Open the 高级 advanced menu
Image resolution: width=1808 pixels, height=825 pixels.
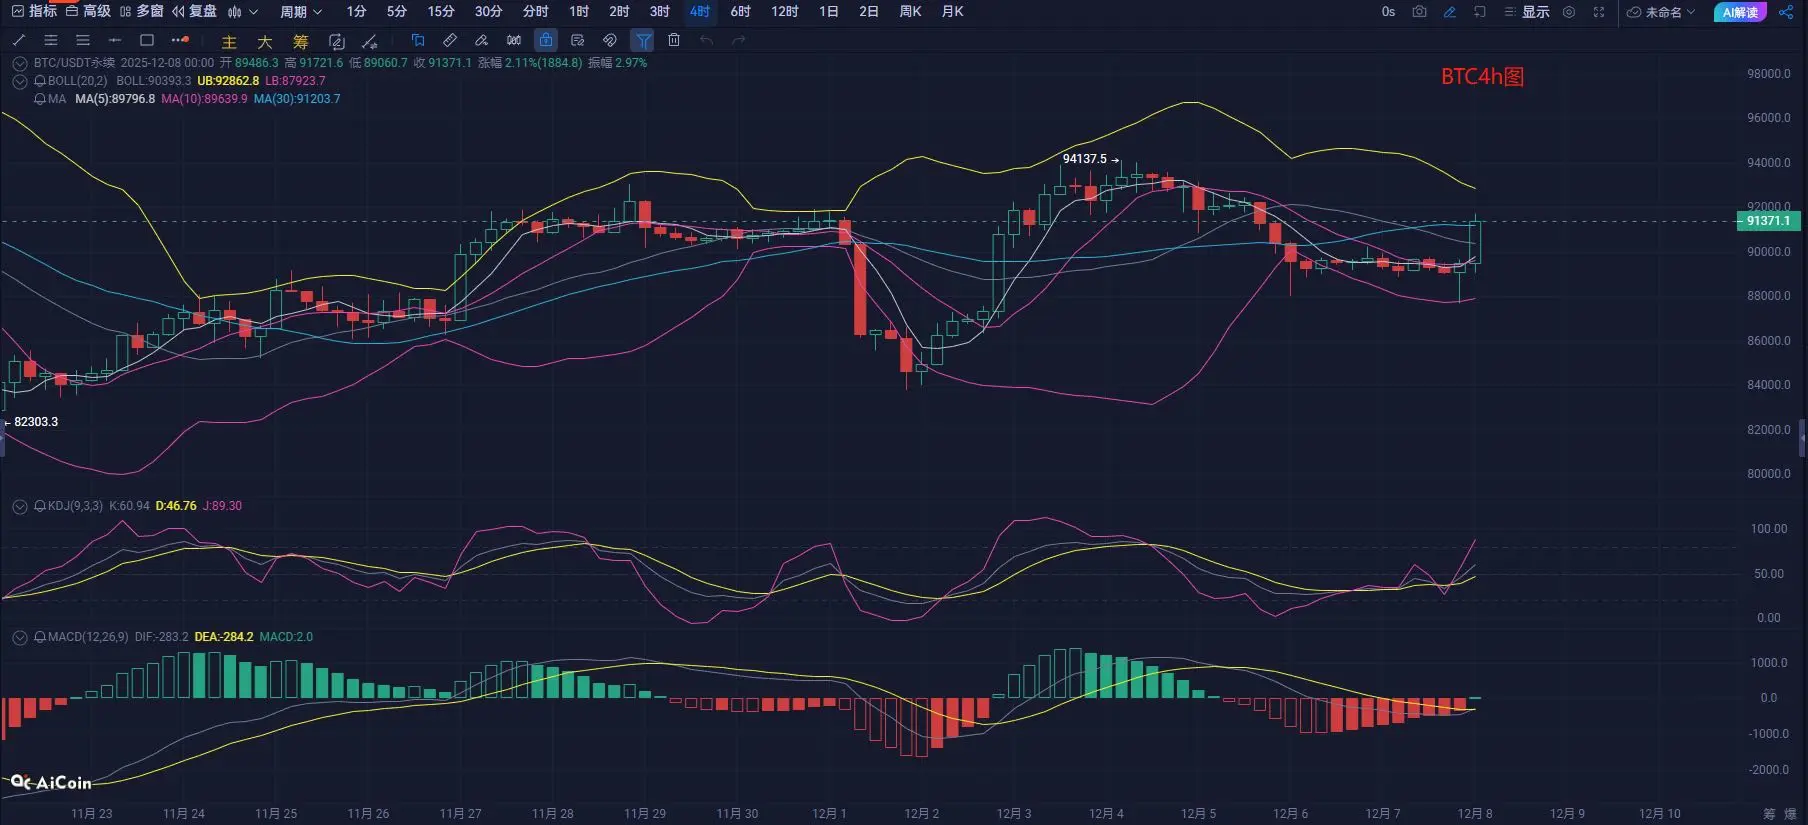[x=88, y=11]
